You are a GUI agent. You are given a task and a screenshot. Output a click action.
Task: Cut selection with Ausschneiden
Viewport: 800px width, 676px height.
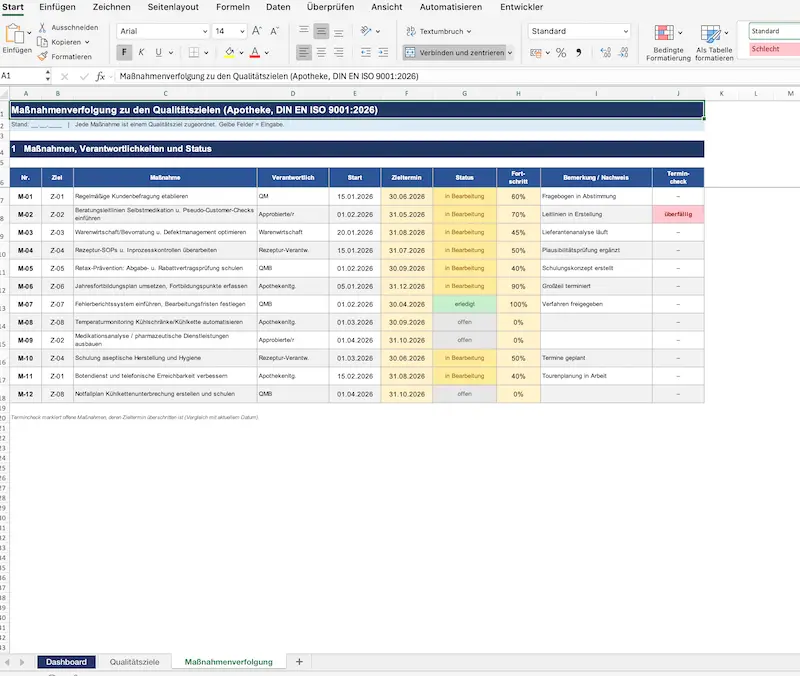(x=68, y=28)
